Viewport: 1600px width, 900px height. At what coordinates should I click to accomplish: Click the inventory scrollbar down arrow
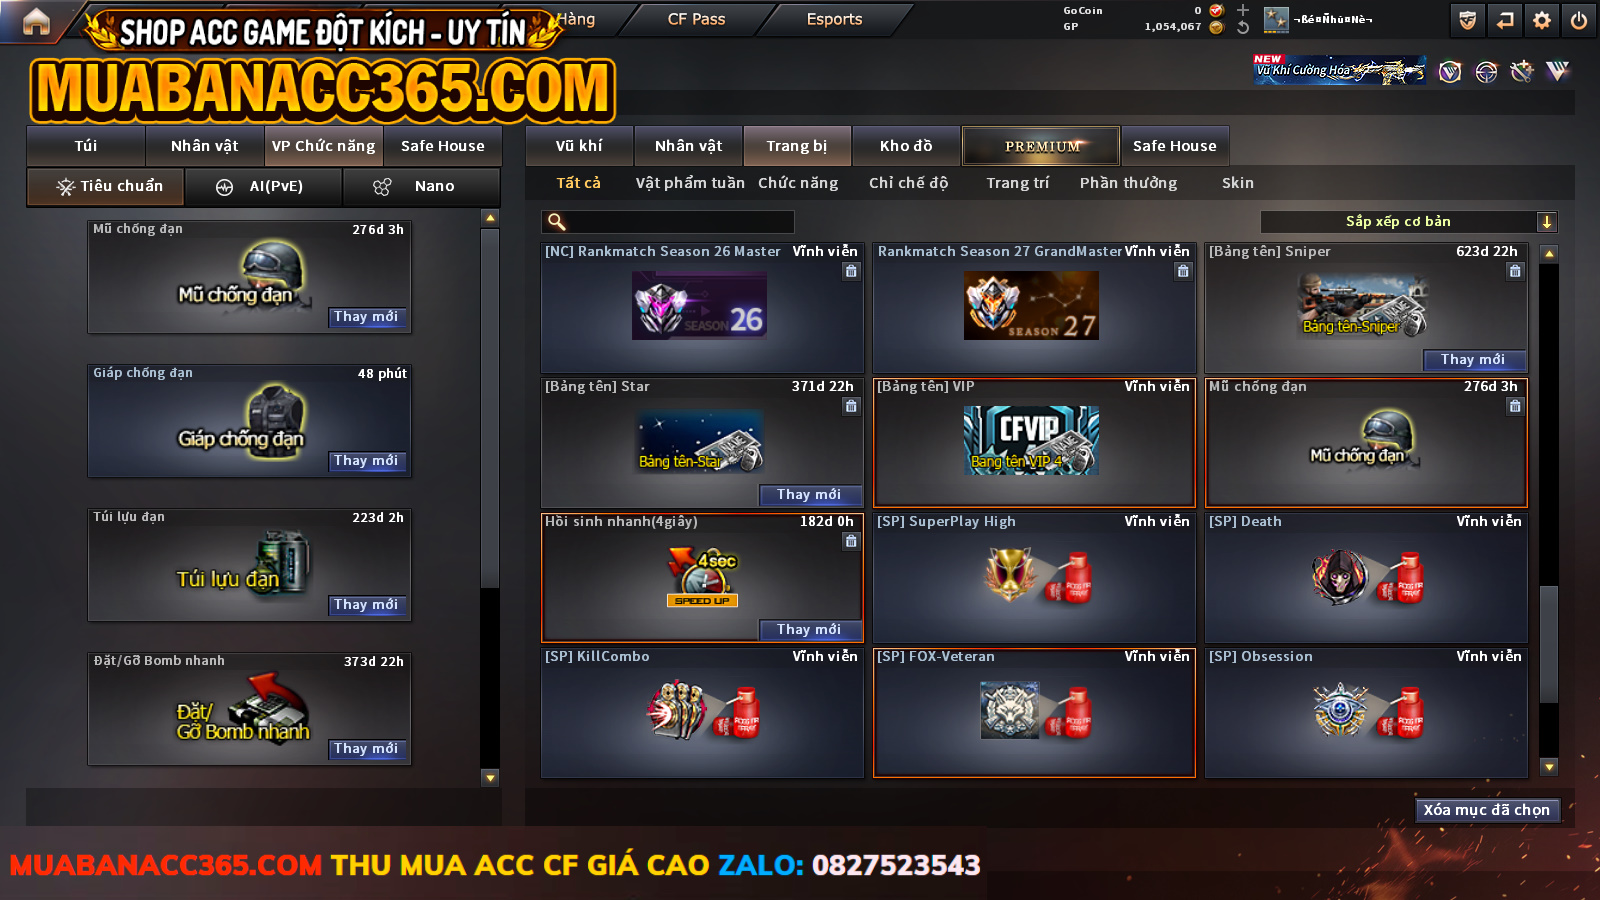tap(1549, 767)
